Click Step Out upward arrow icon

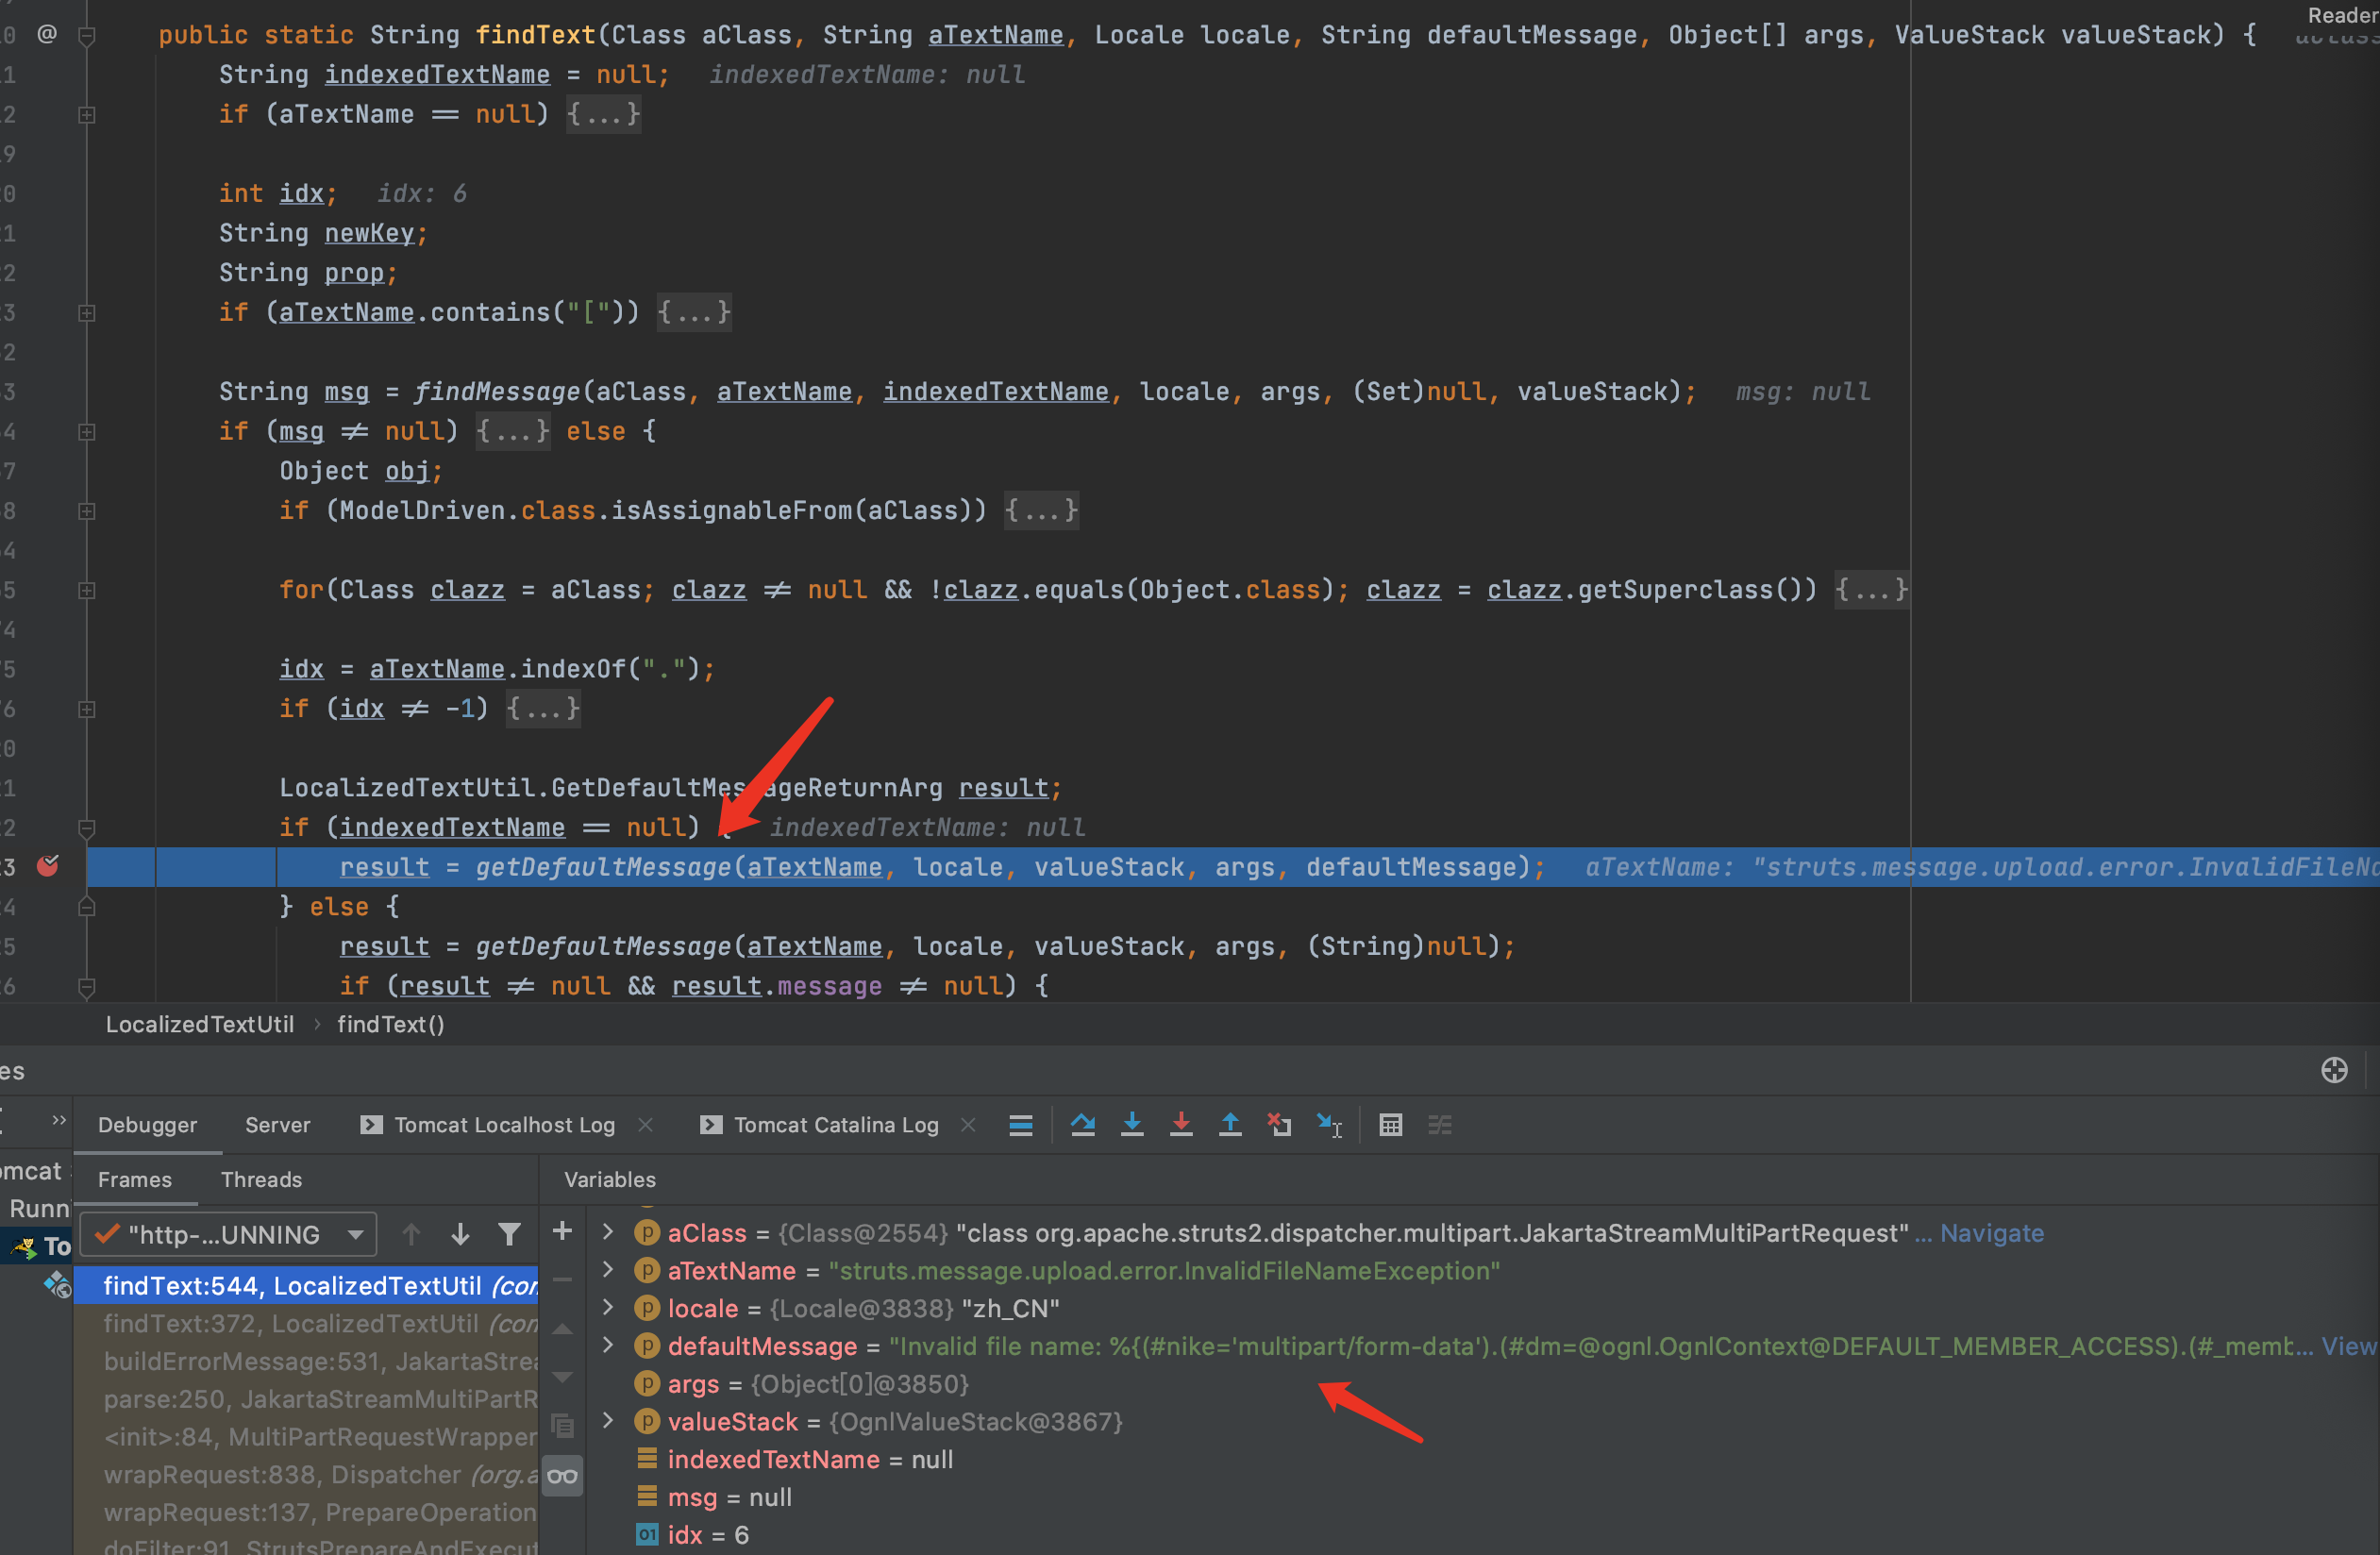coord(1230,1125)
